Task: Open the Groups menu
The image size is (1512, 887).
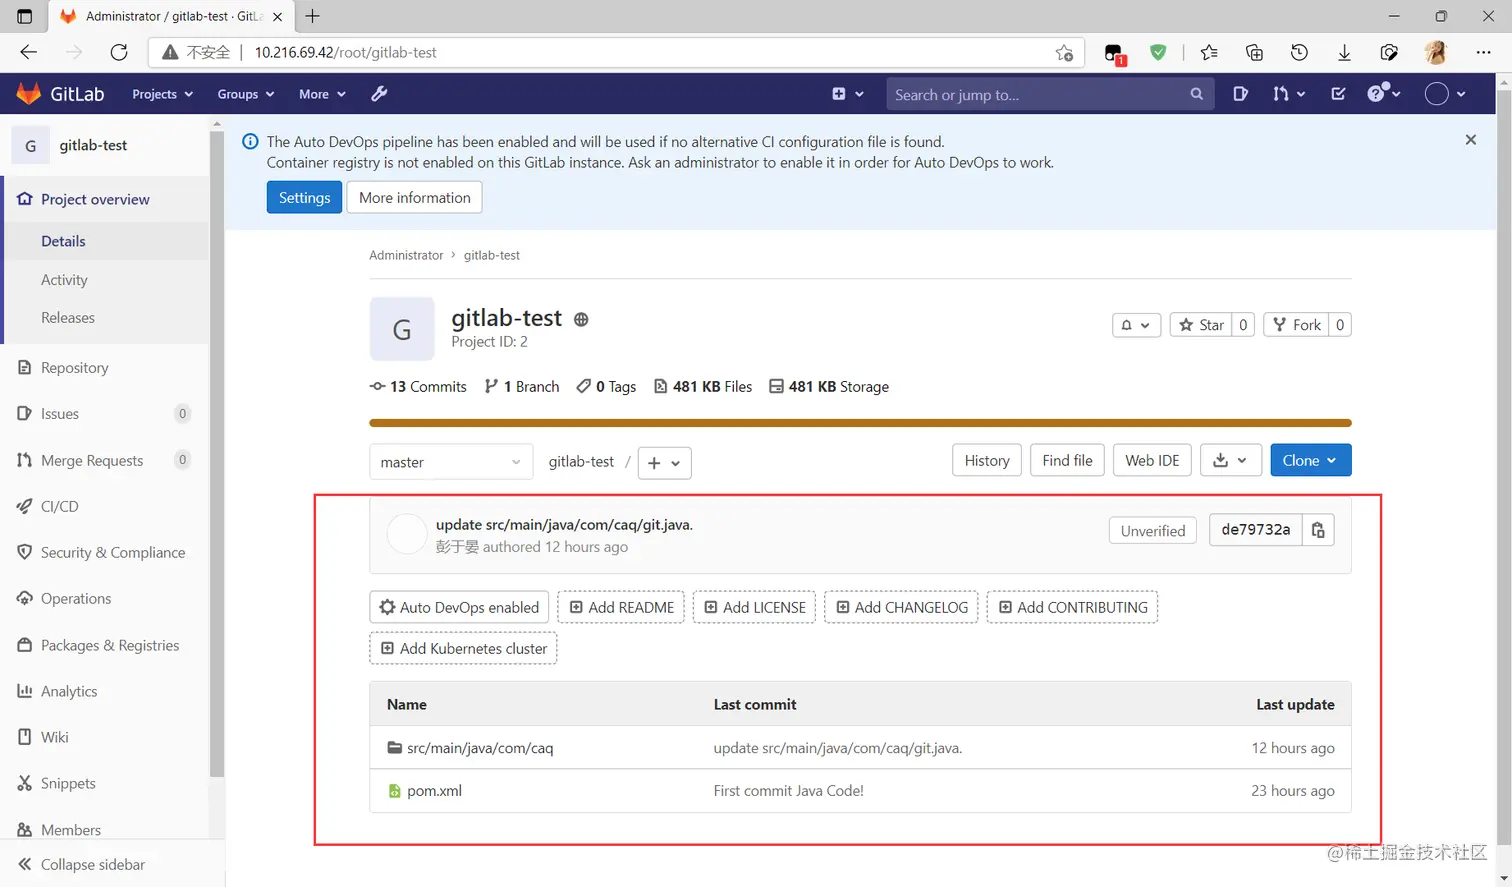Action: click(245, 94)
